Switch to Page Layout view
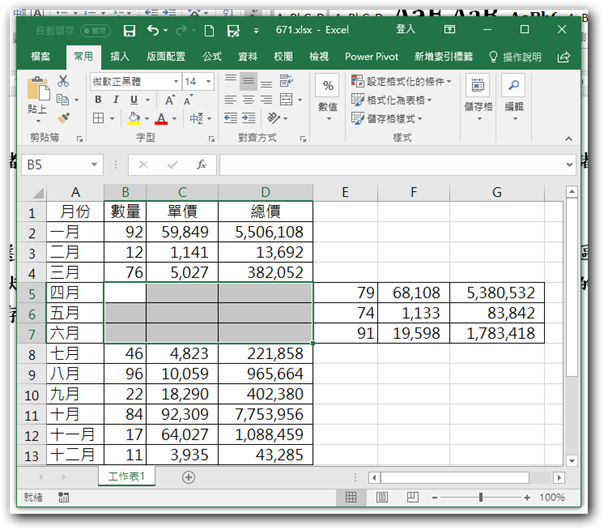 pyautogui.click(x=382, y=497)
